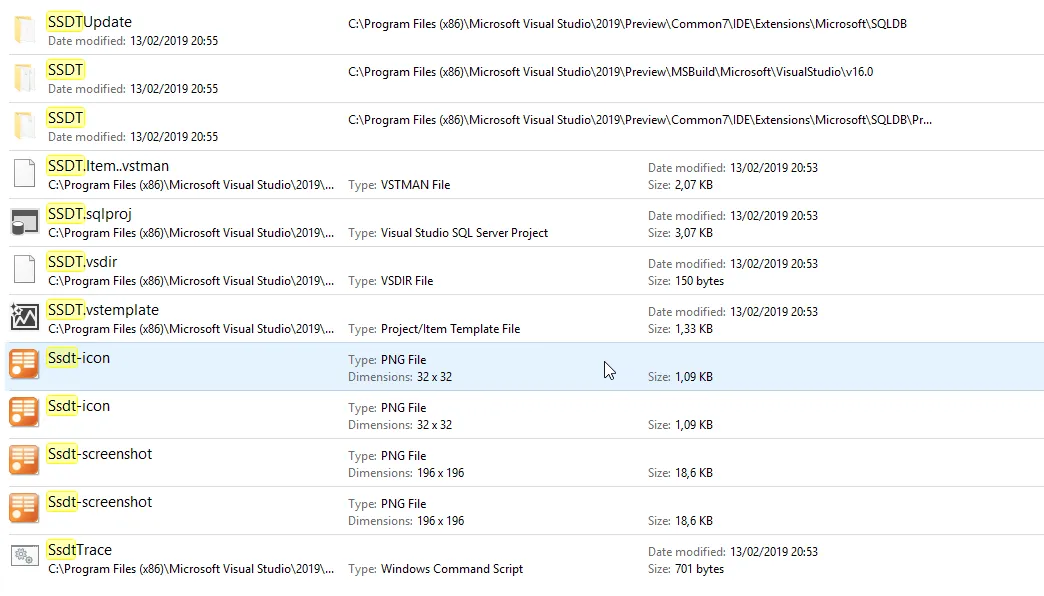Click the folder path ending SQLDB\Pr...
Image resolution: width=1044 pixels, height=596 pixels.
coord(640,120)
